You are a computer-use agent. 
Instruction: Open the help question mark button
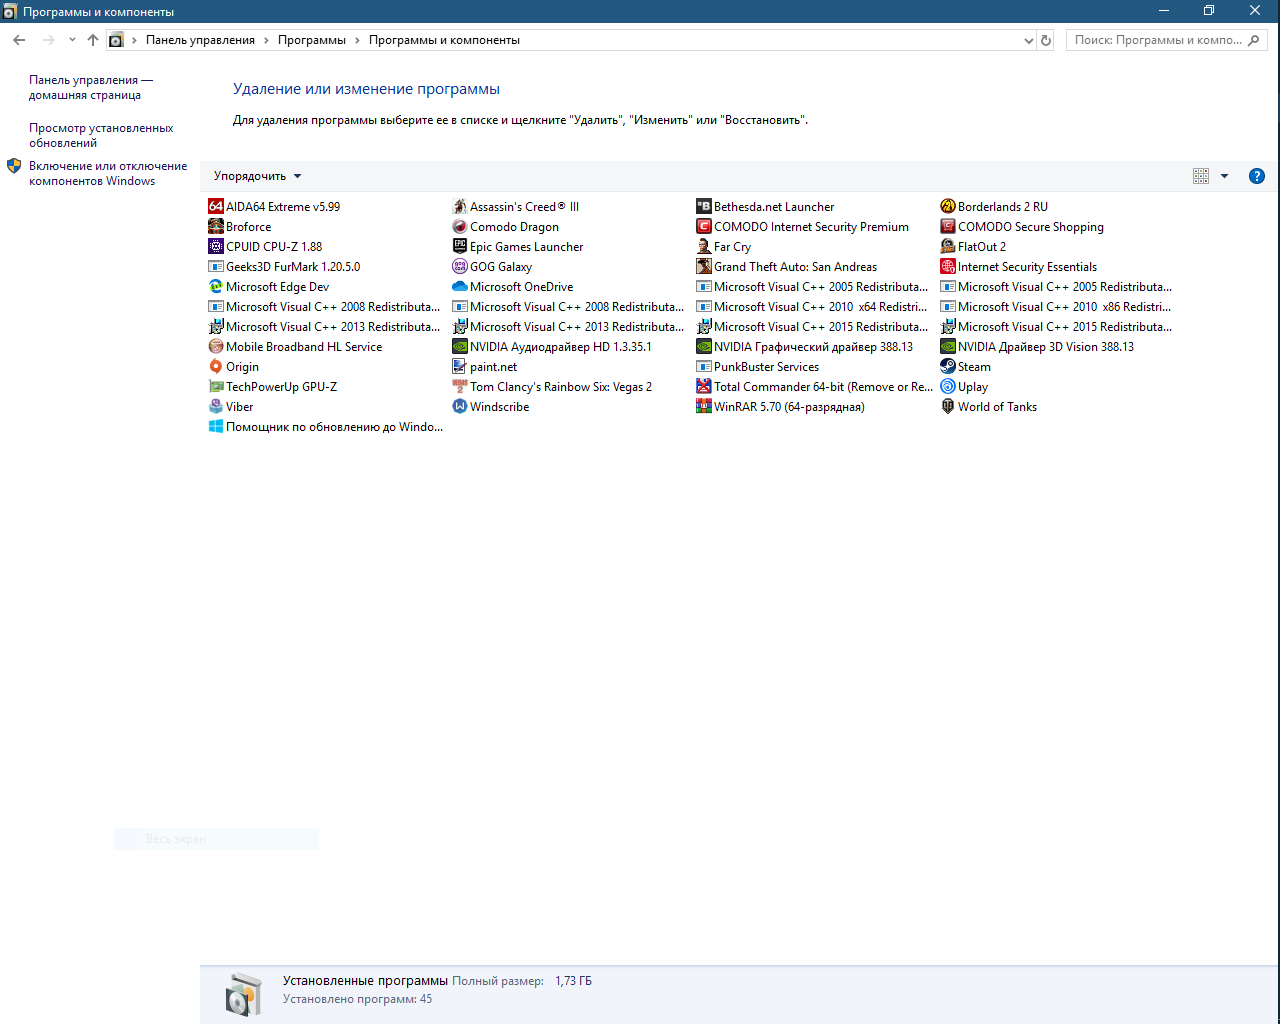[1257, 176]
